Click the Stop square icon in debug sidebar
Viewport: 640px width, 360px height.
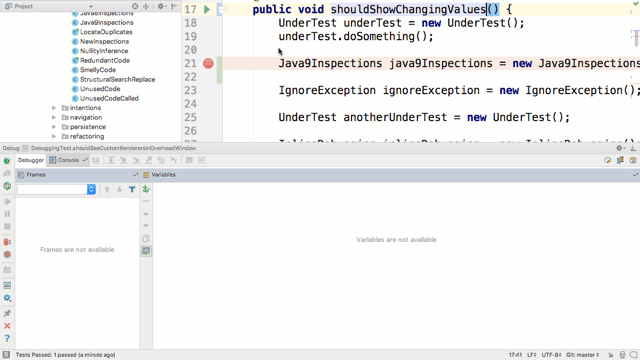coord(7,227)
